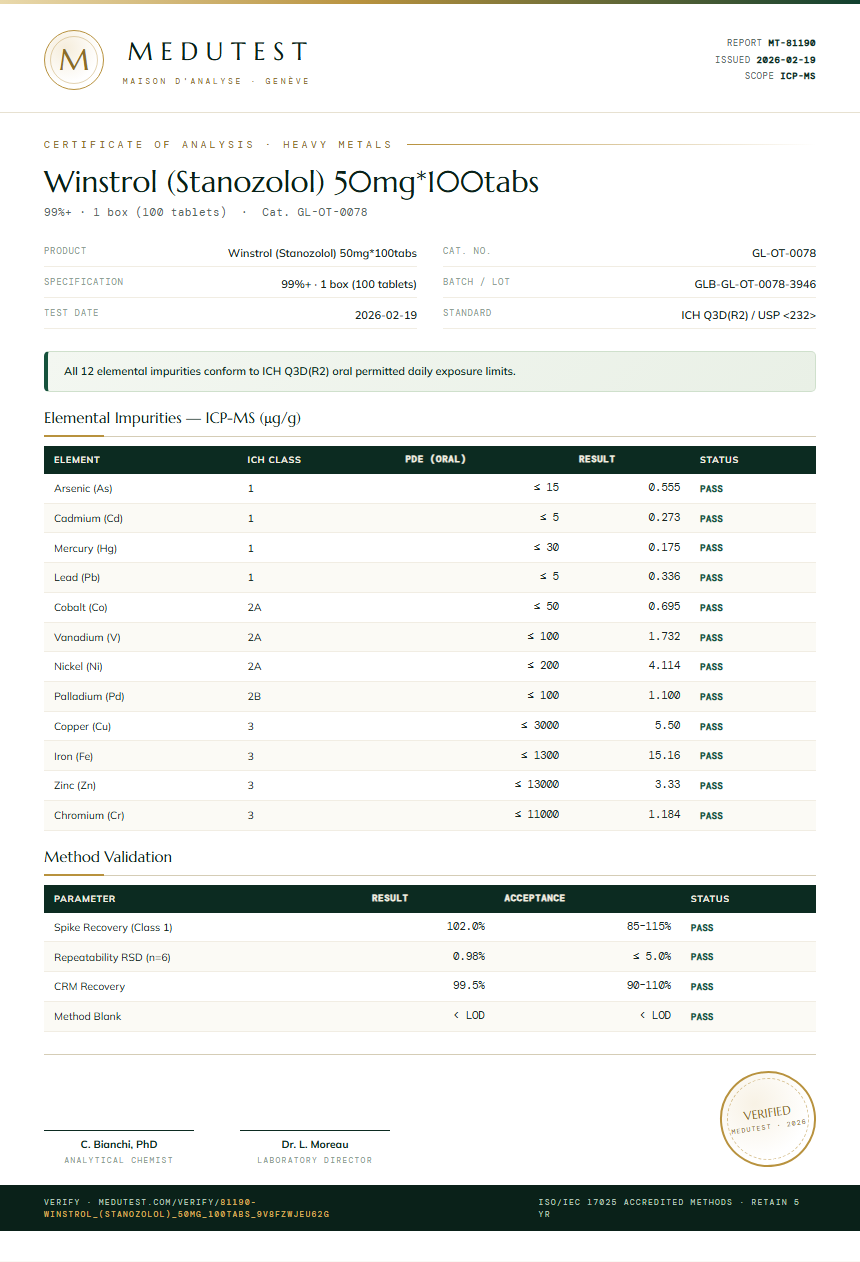Click the Lead result value 0.336
This screenshot has height=1262, width=860.
tap(664, 577)
